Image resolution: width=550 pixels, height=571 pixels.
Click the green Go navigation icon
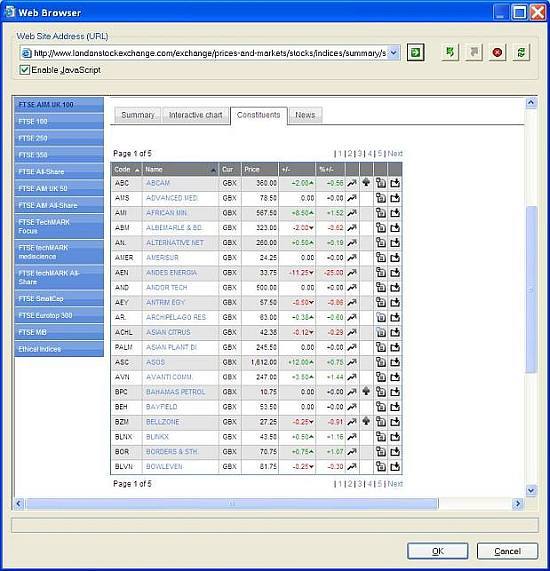click(416, 53)
